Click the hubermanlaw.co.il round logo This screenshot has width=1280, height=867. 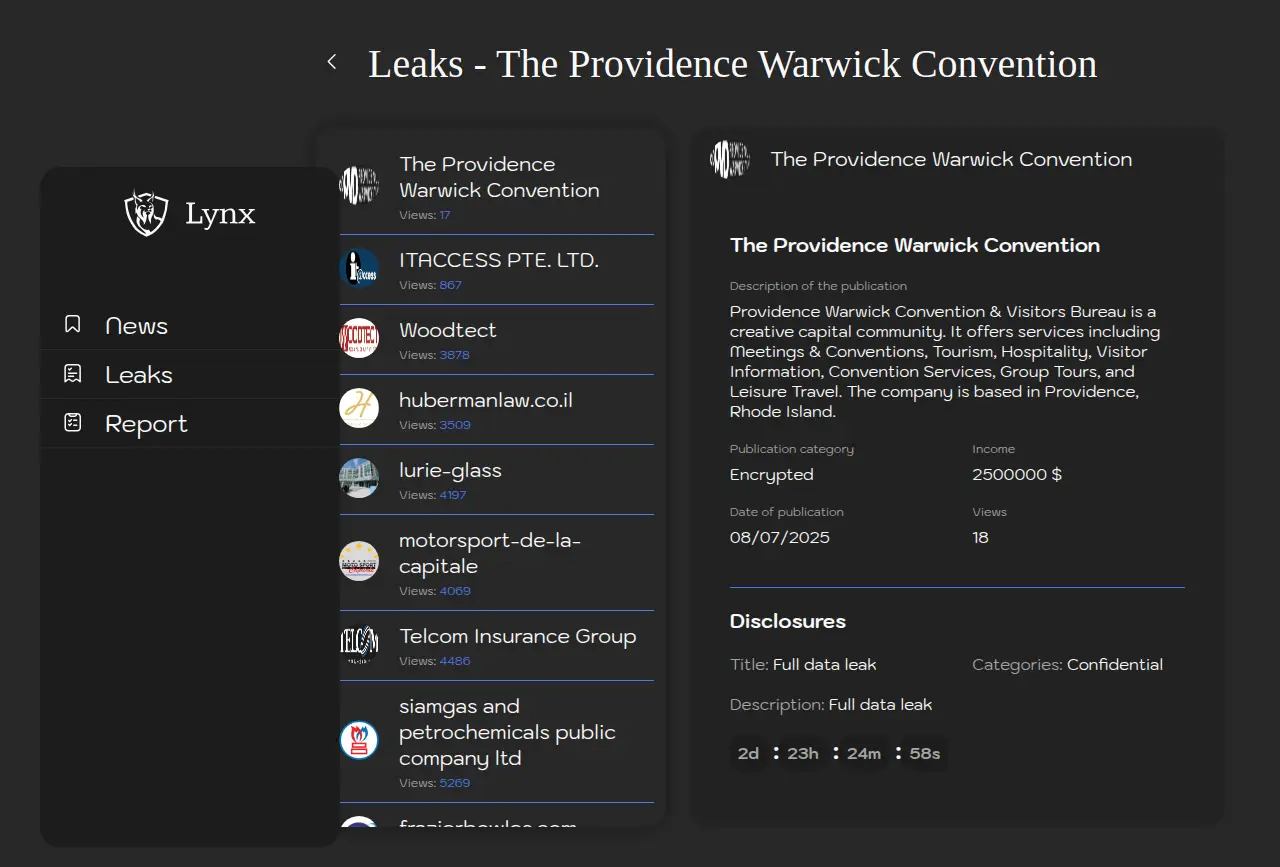click(x=359, y=408)
